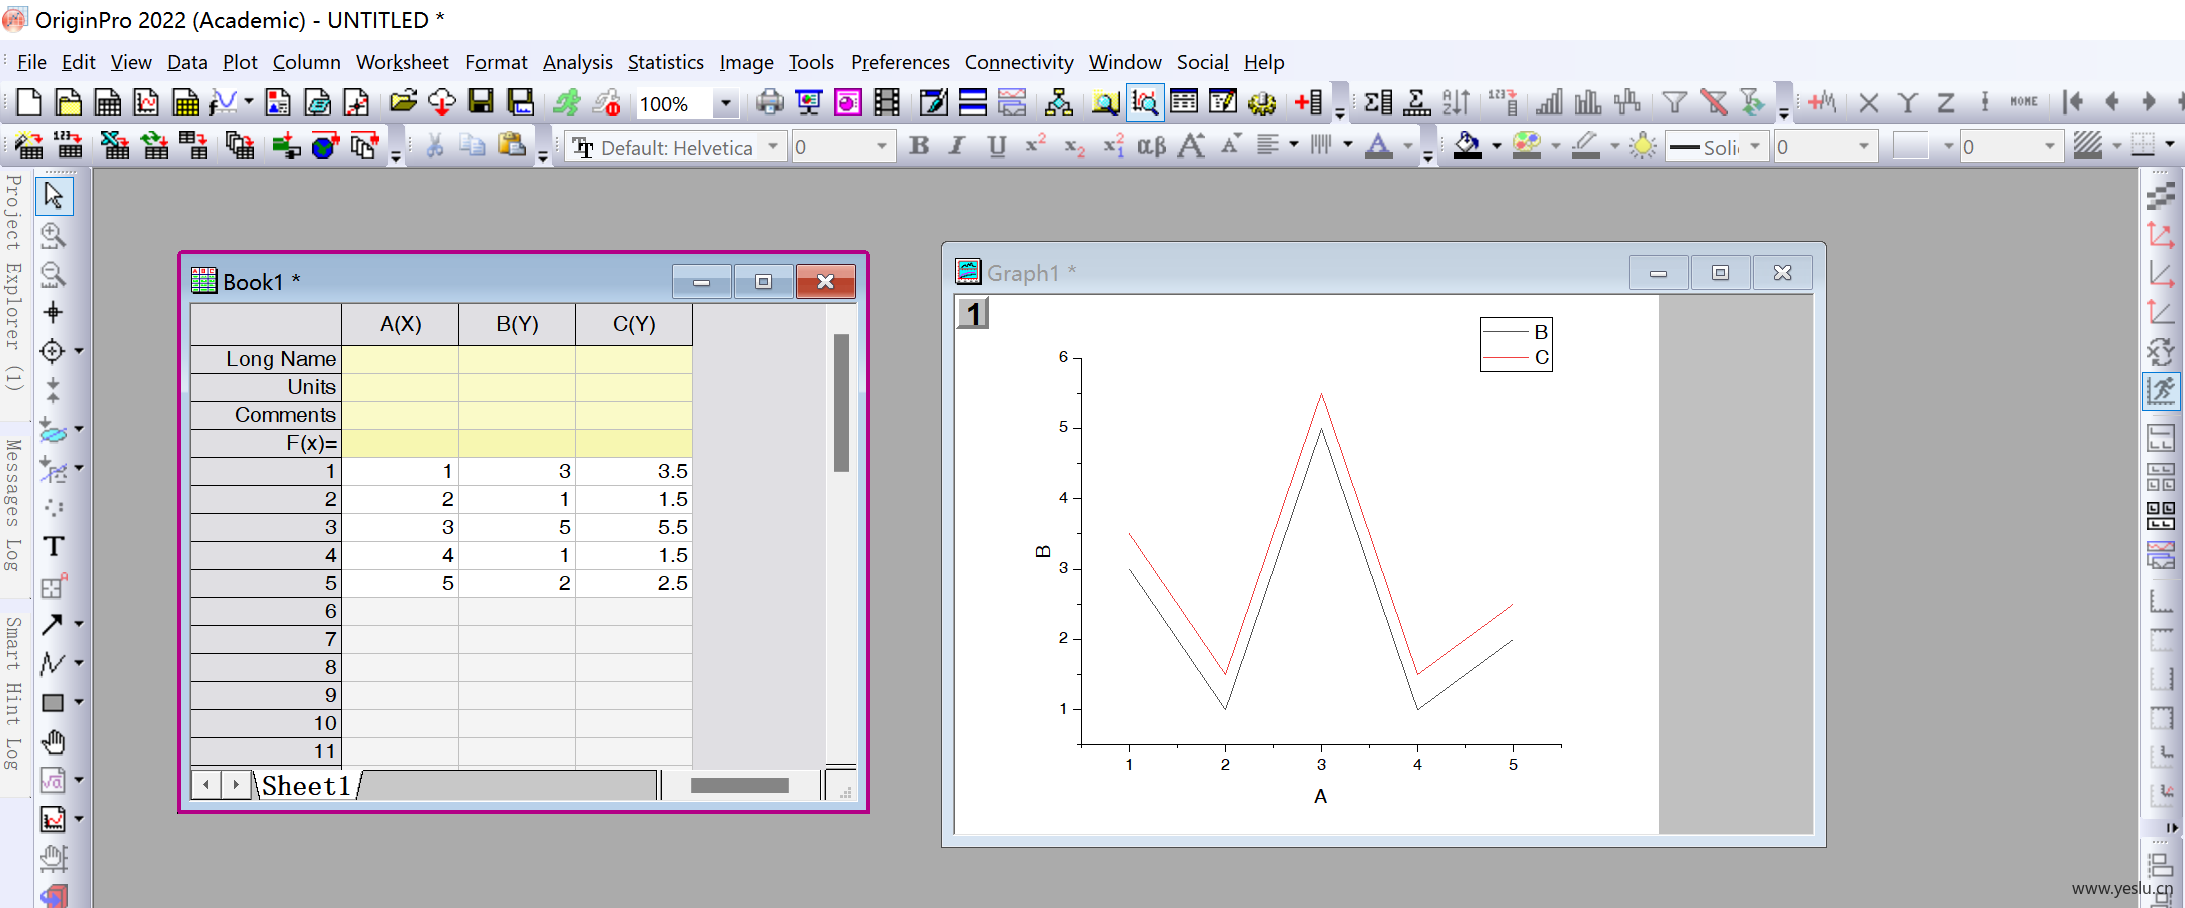Click the New Workbook toolbar icon

click(x=107, y=102)
